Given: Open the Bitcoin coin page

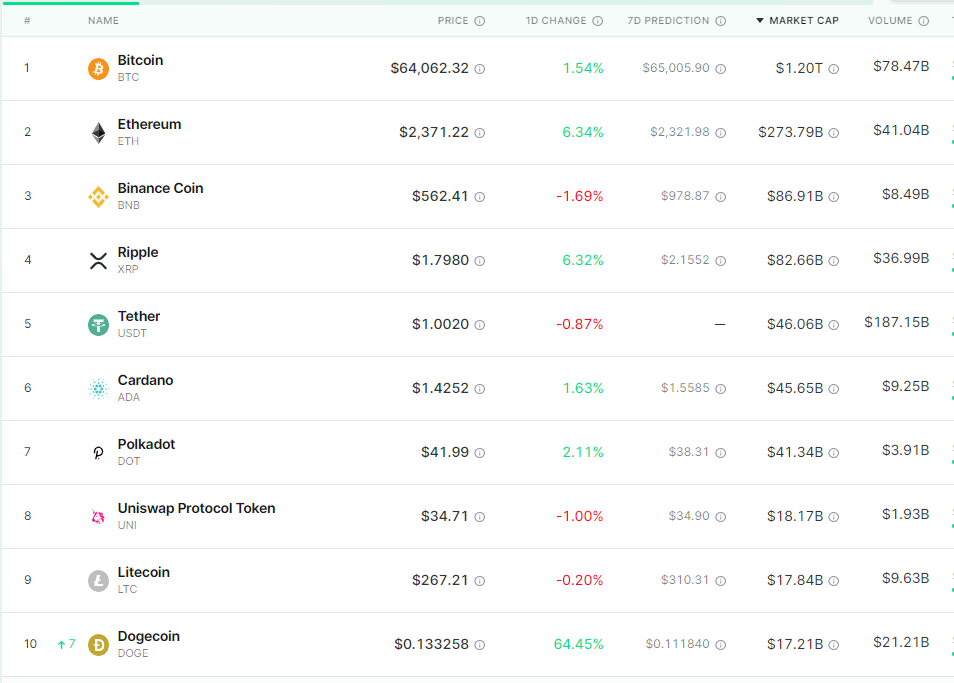Looking at the screenshot, I should [x=140, y=60].
